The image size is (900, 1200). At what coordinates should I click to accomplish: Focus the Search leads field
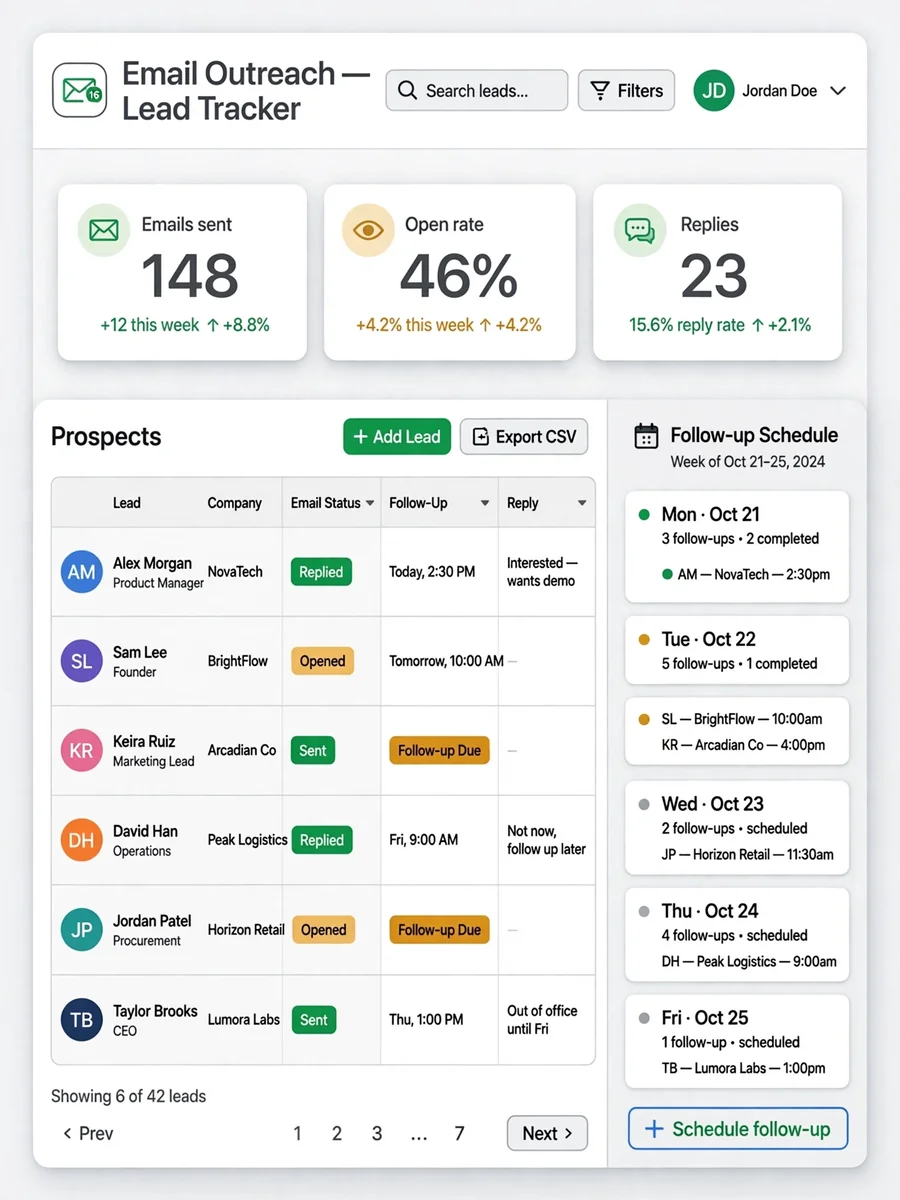477,90
